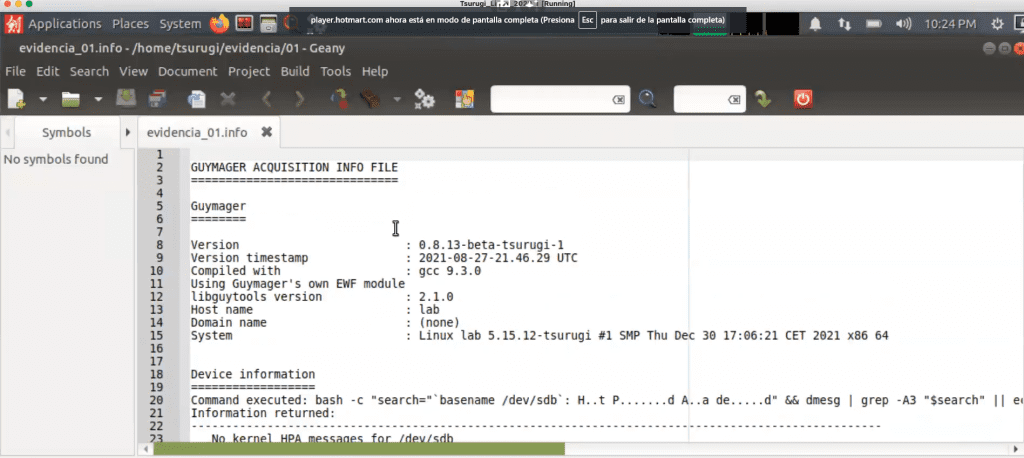This screenshot has width=1024, height=458.
Task: Open the Build menu
Action: coord(295,71)
